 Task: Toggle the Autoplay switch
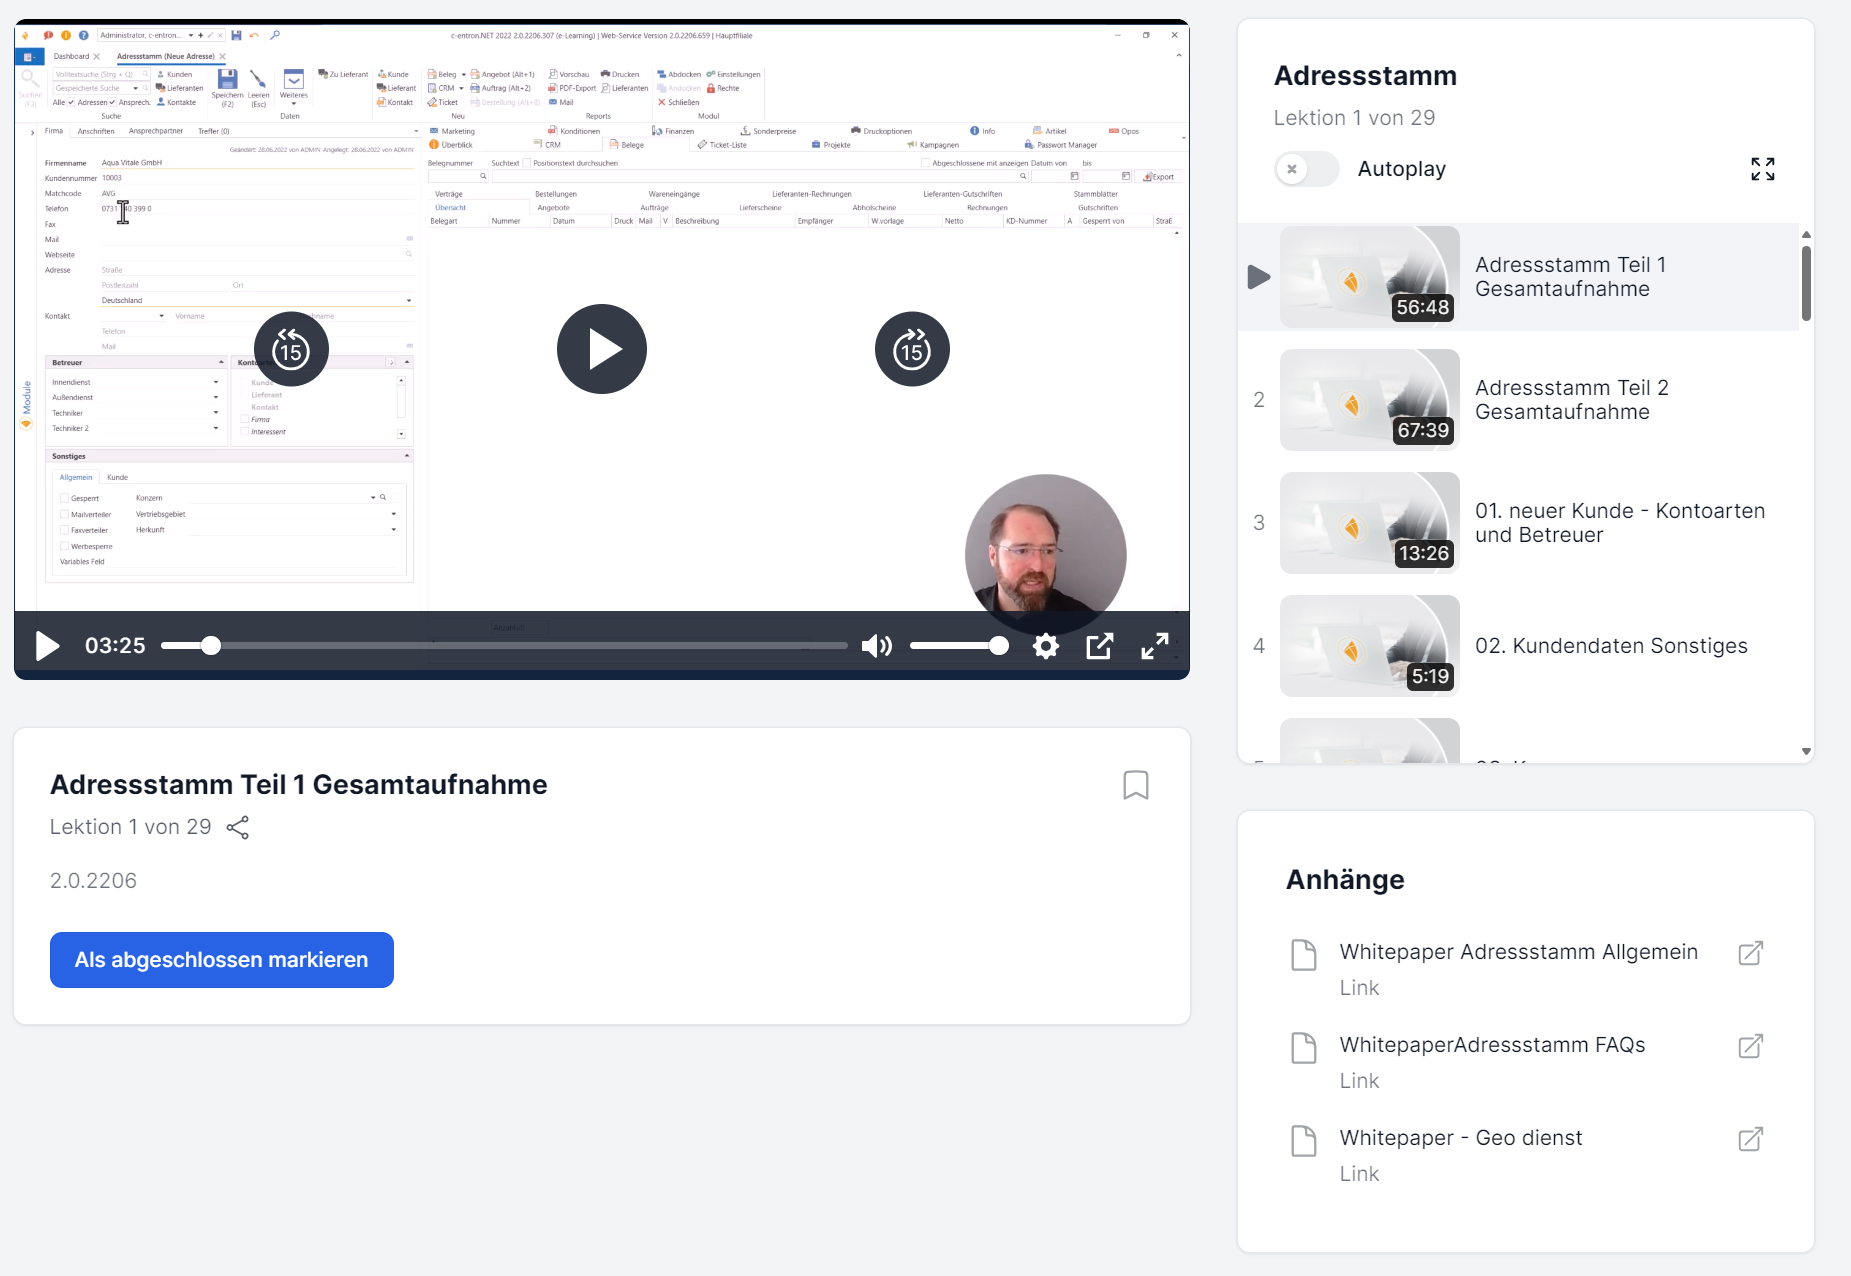pyautogui.click(x=1307, y=169)
